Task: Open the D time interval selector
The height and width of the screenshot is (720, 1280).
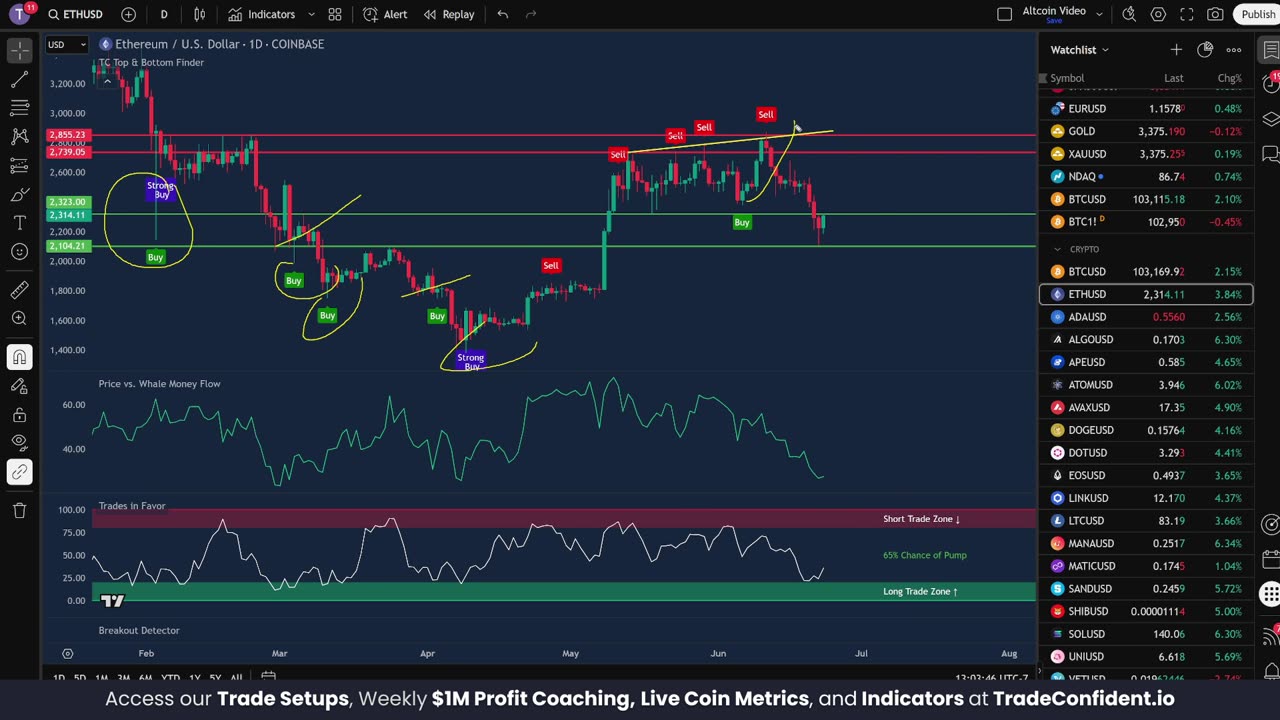Action: 164,14
